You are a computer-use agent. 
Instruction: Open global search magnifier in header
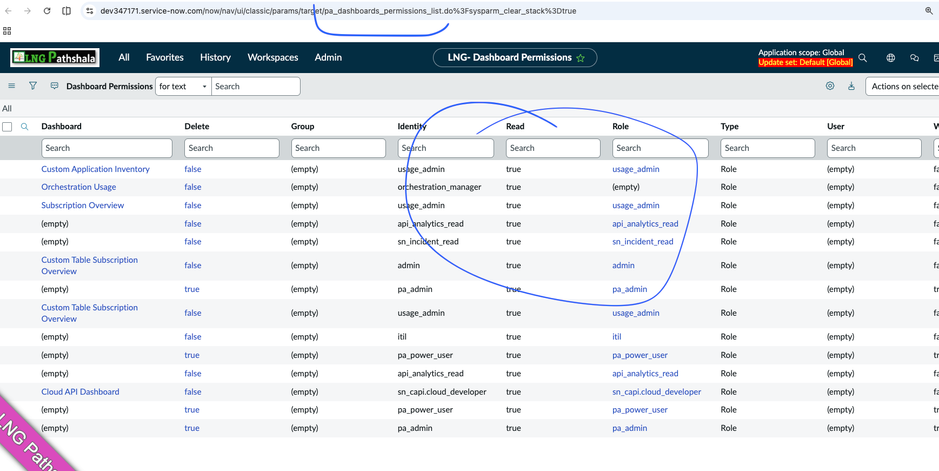point(863,58)
